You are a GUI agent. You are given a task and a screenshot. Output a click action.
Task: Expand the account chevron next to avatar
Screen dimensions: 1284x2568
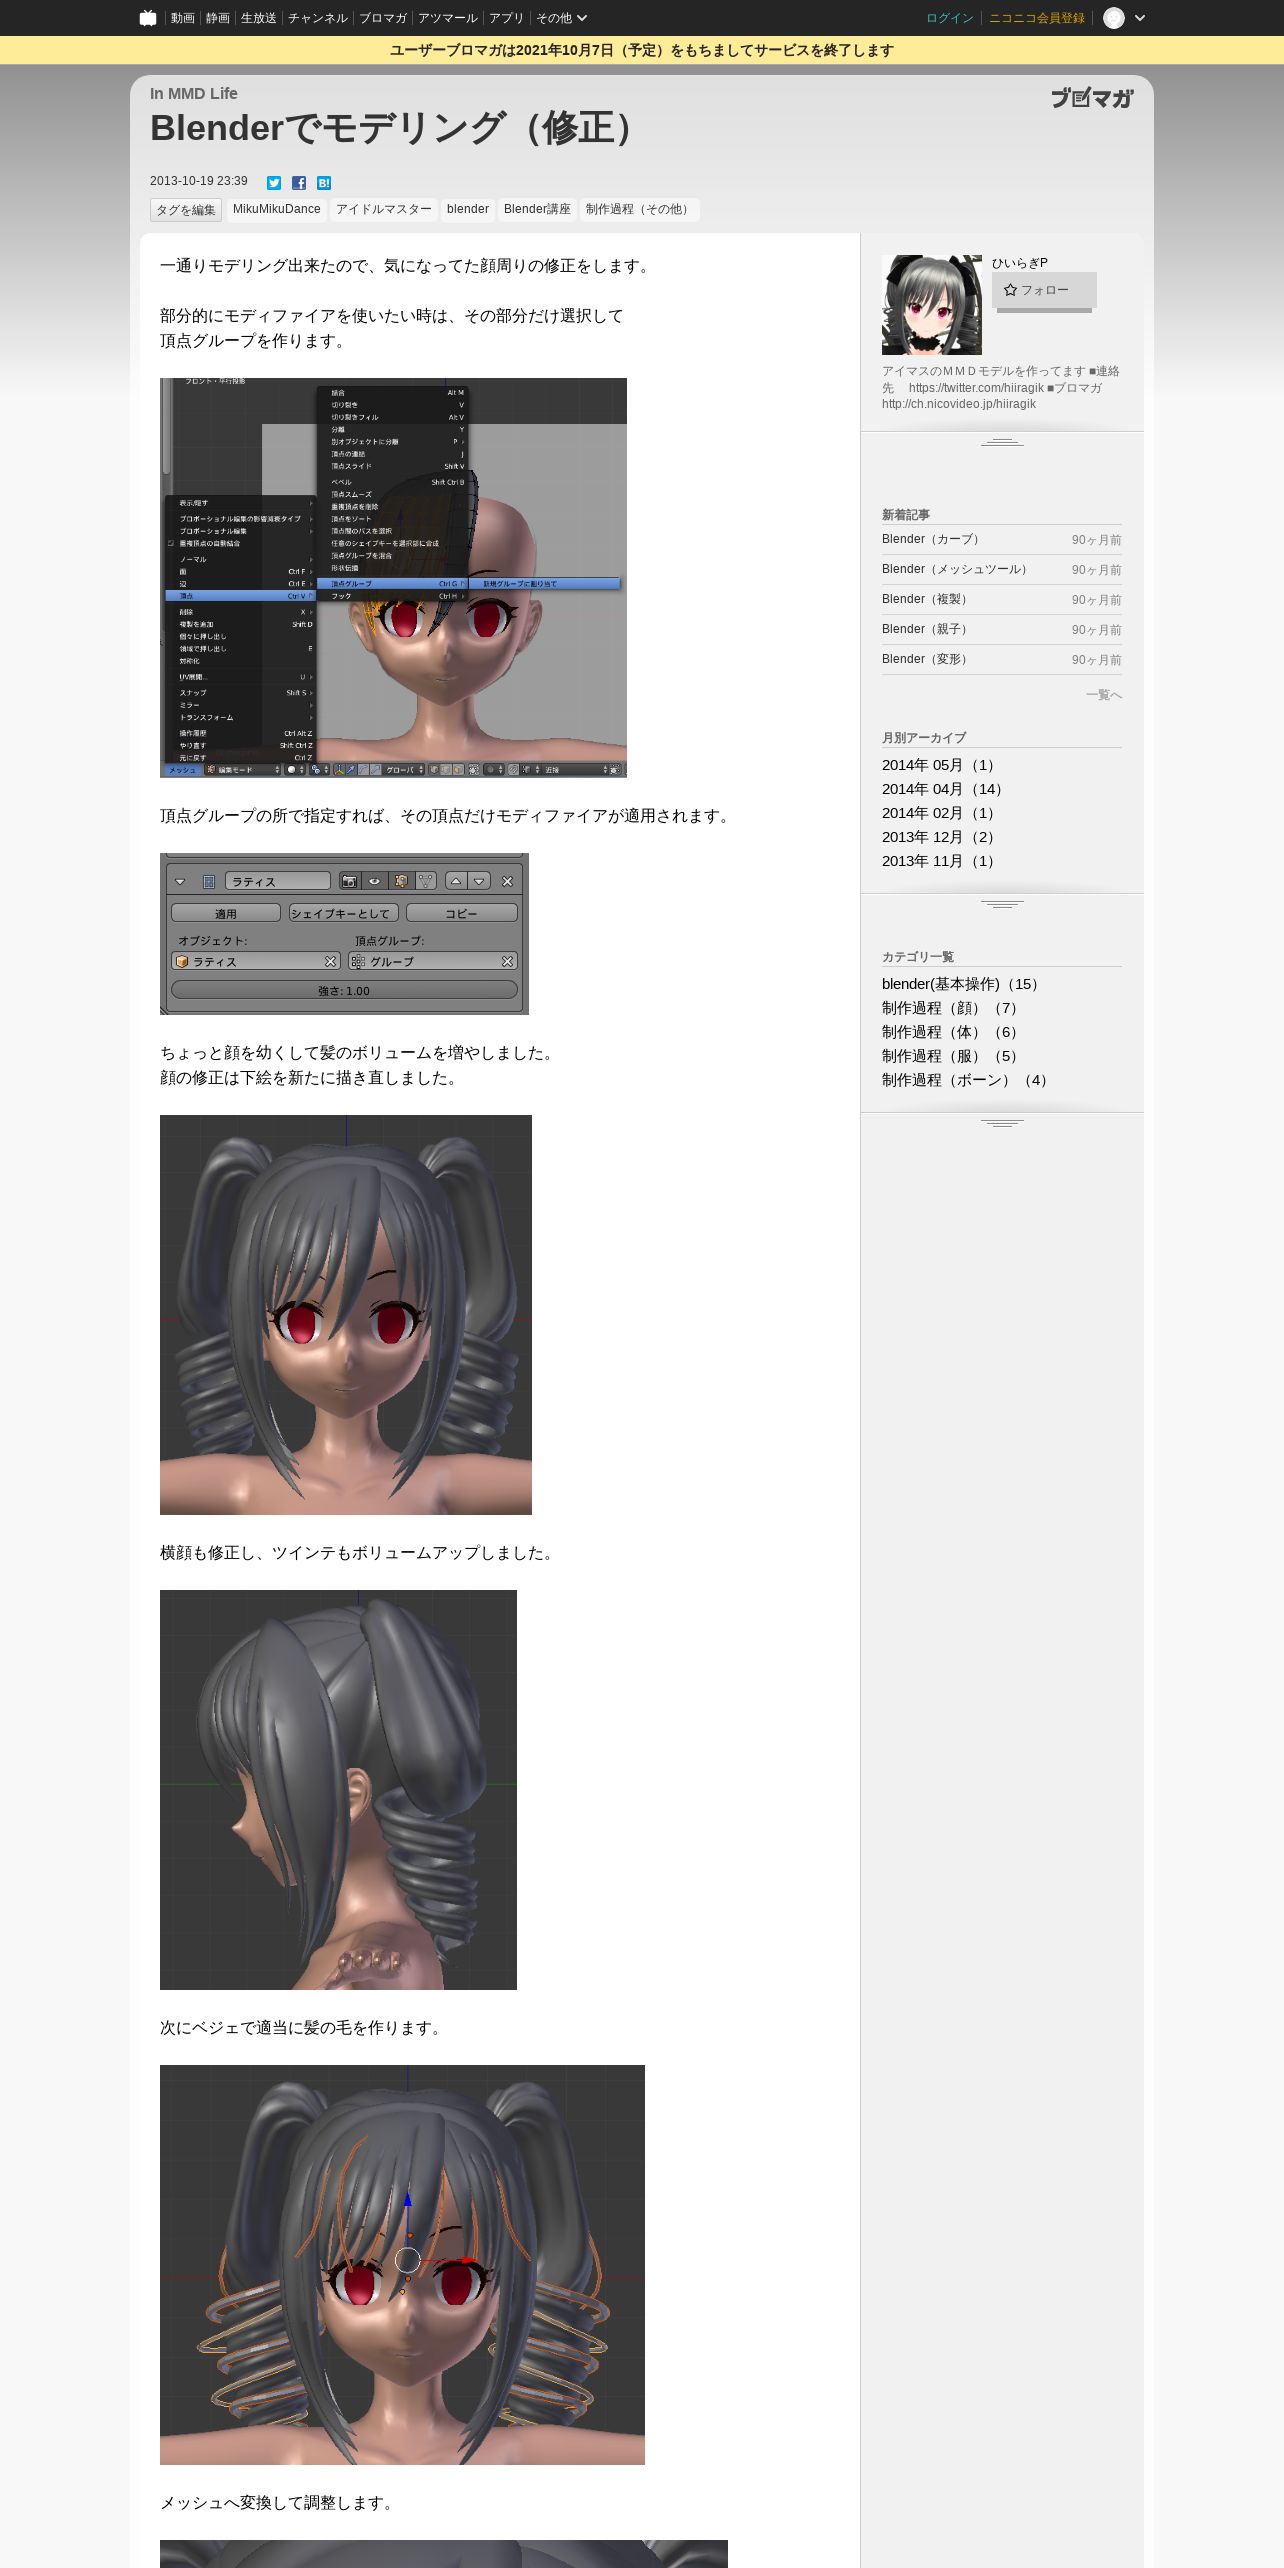click(x=1140, y=18)
